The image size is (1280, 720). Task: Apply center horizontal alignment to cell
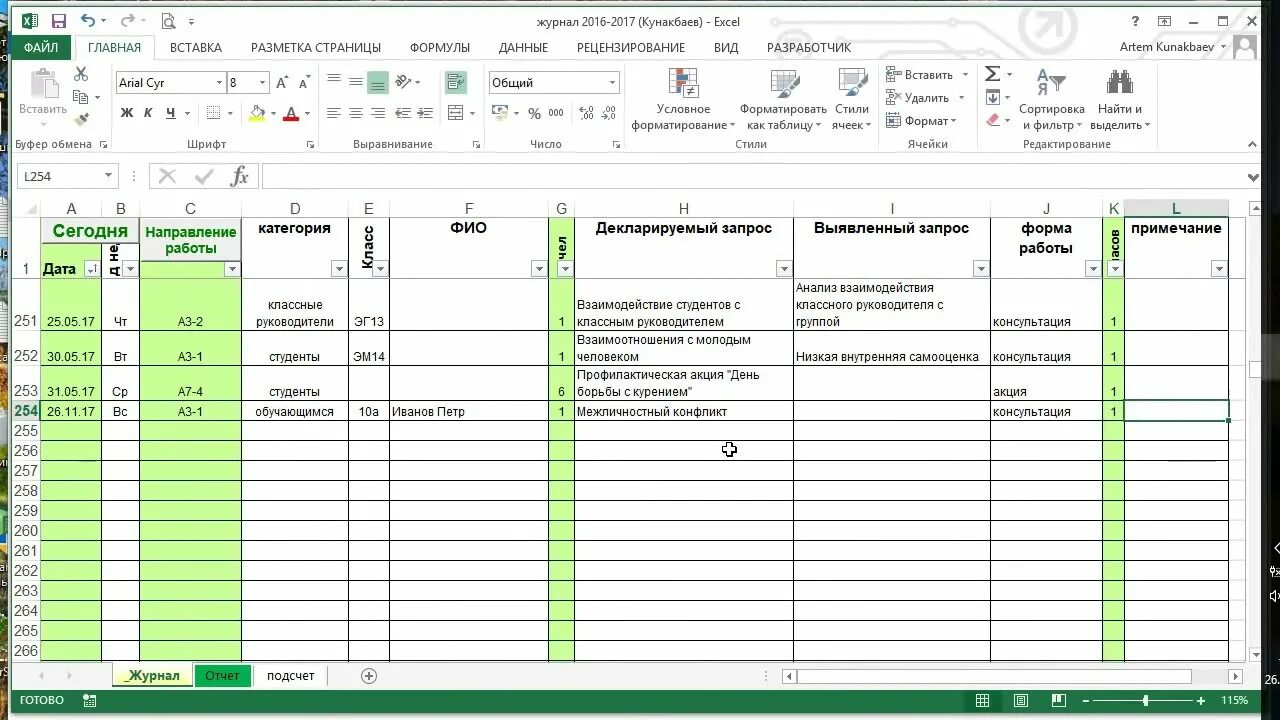[x=355, y=113]
